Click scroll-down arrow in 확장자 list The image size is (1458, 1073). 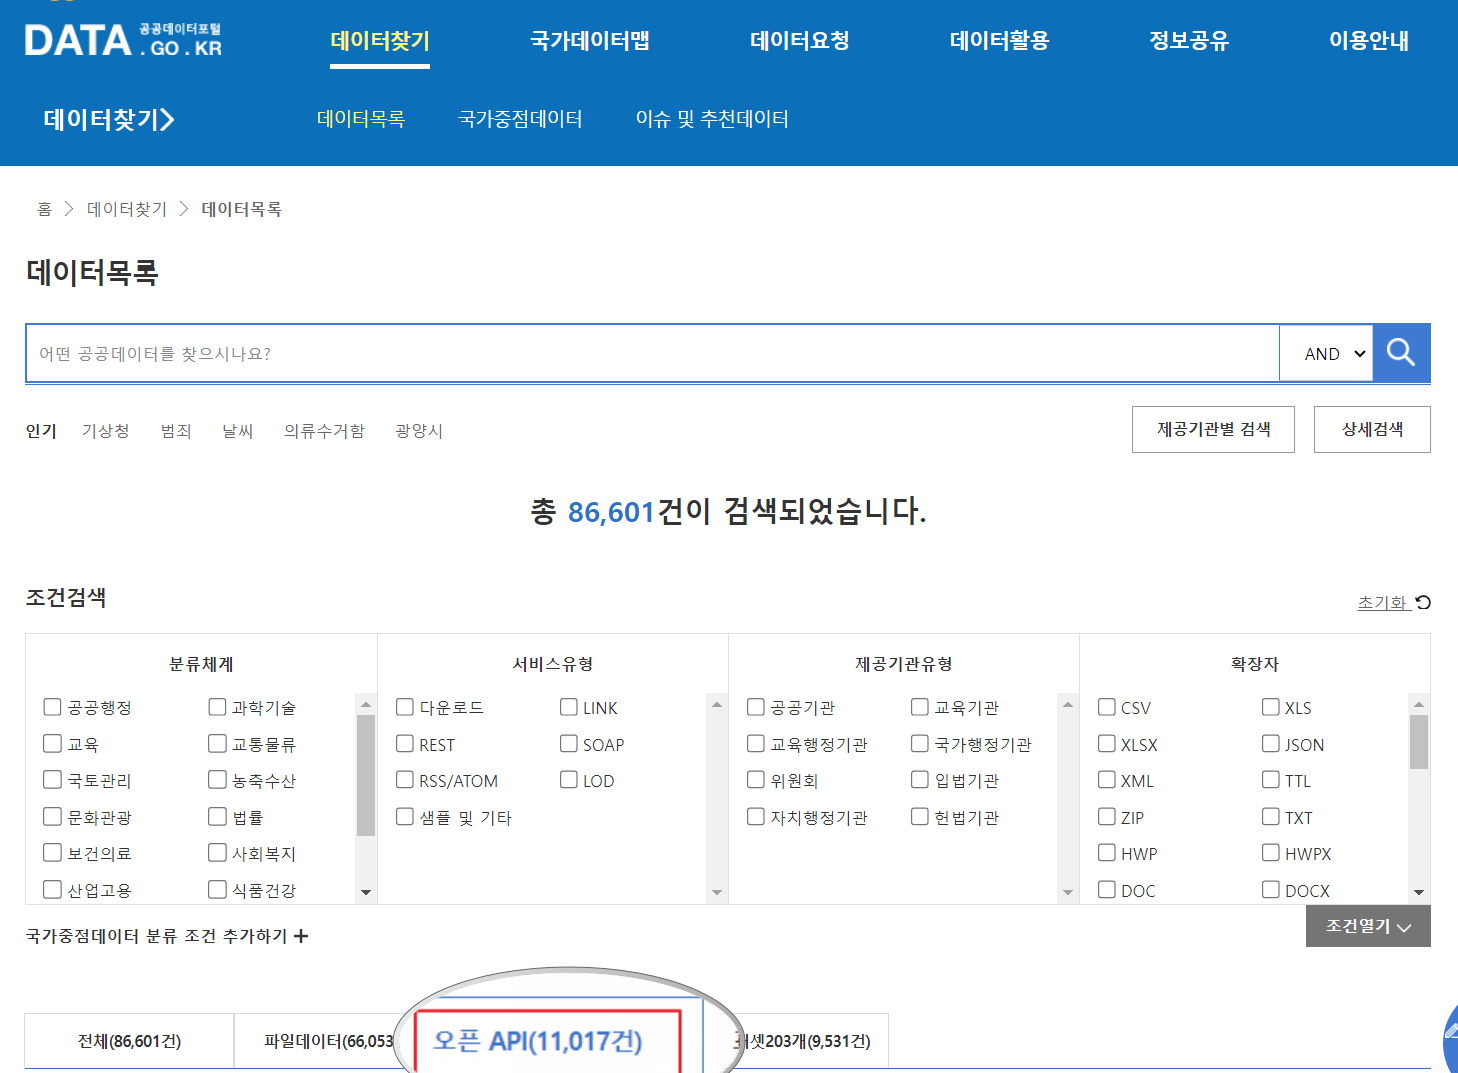click(x=1419, y=892)
